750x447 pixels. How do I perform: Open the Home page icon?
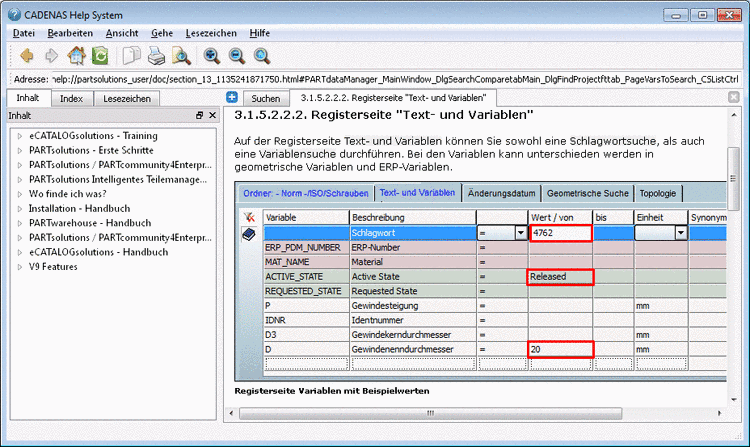(x=76, y=56)
